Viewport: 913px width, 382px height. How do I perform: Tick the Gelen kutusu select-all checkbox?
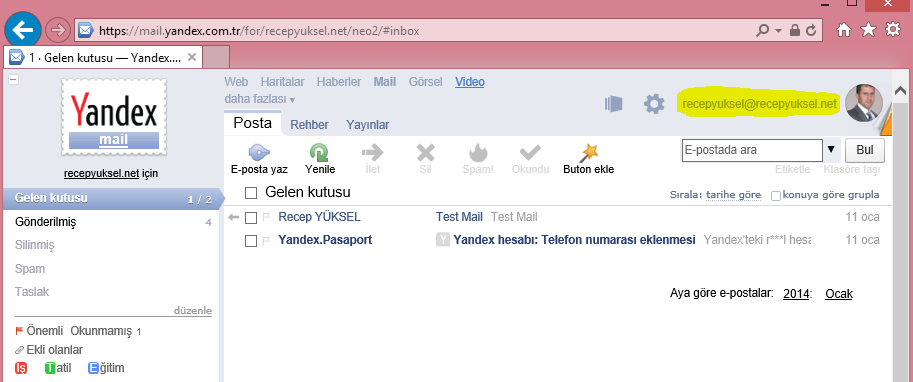(251, 193)
